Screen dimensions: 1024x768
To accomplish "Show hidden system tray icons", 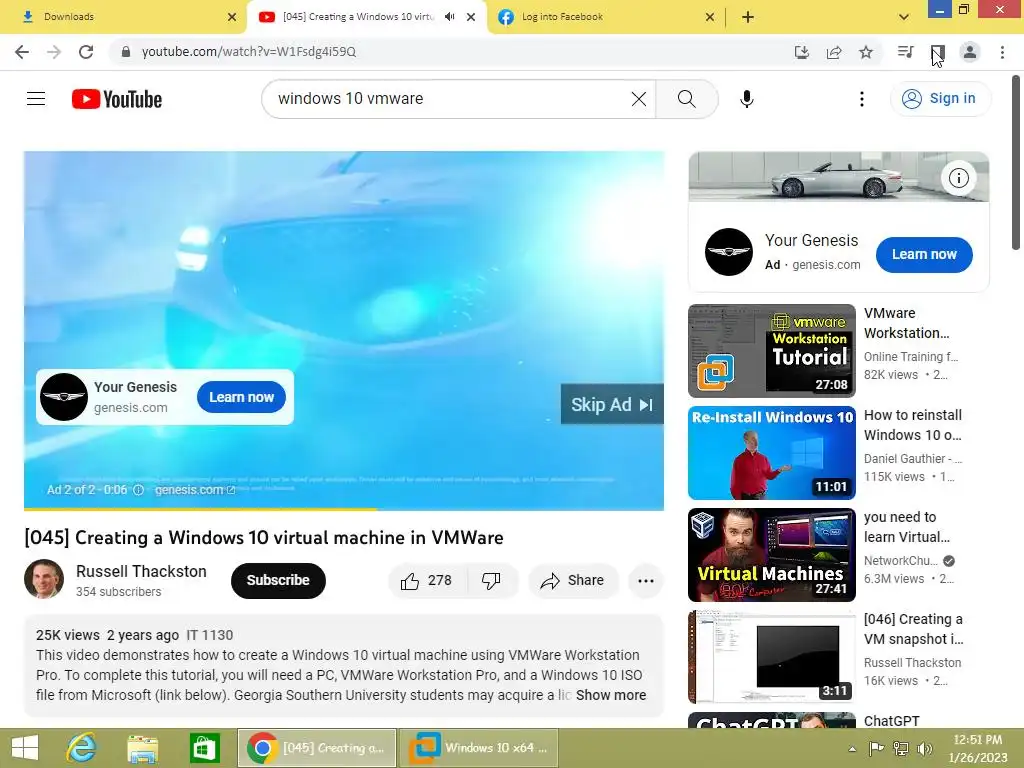I will click(x=852, y=748).
